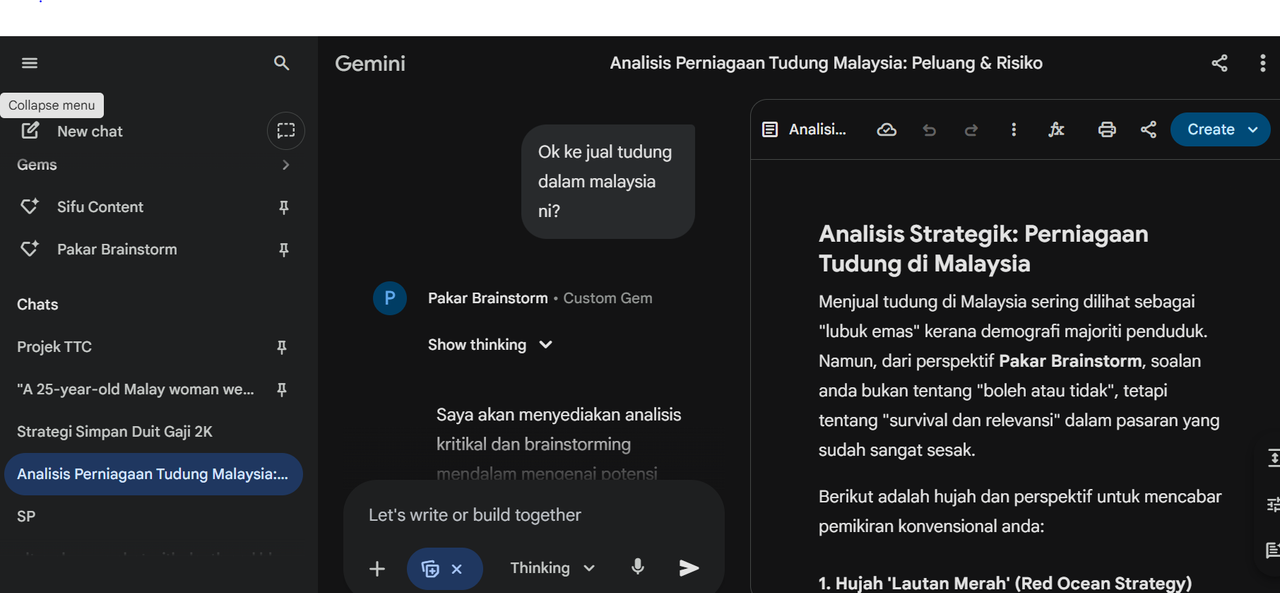This screenshot has height=593, width=1280.
Task: Send the message
Action: 689,568
